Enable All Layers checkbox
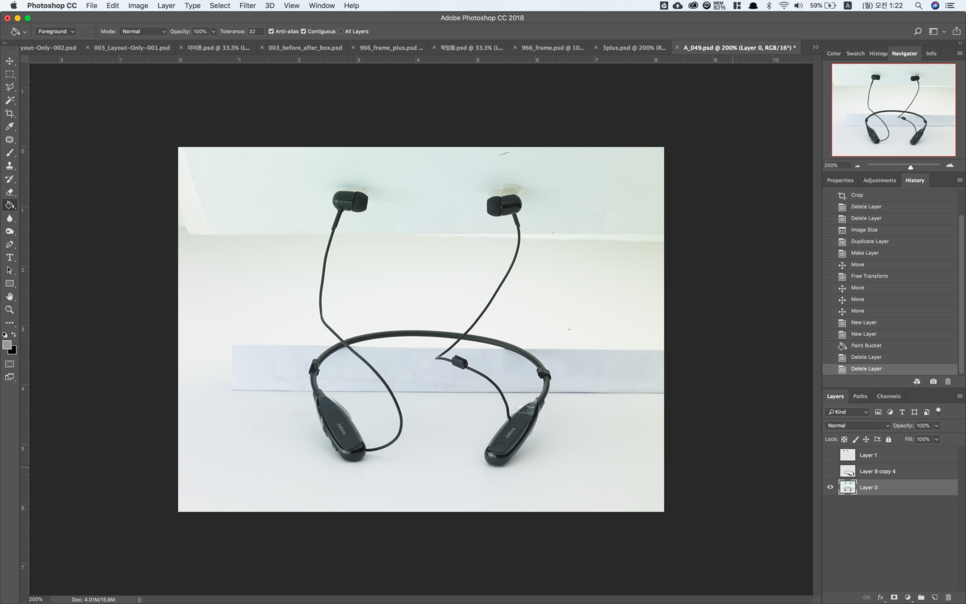The image size is (966, 604). pos(341,31)
